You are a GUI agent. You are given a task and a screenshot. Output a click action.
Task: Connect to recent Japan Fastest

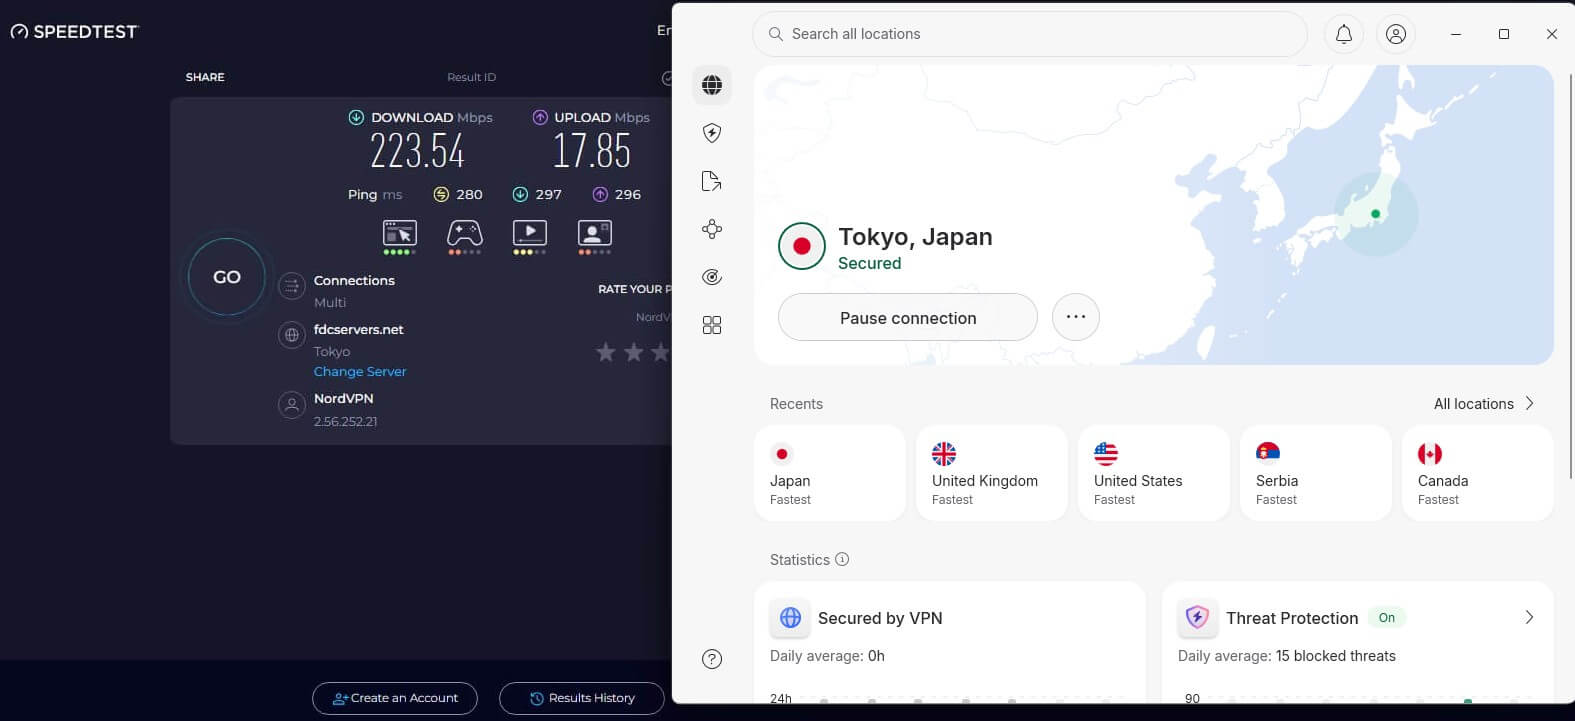[830, 473]
